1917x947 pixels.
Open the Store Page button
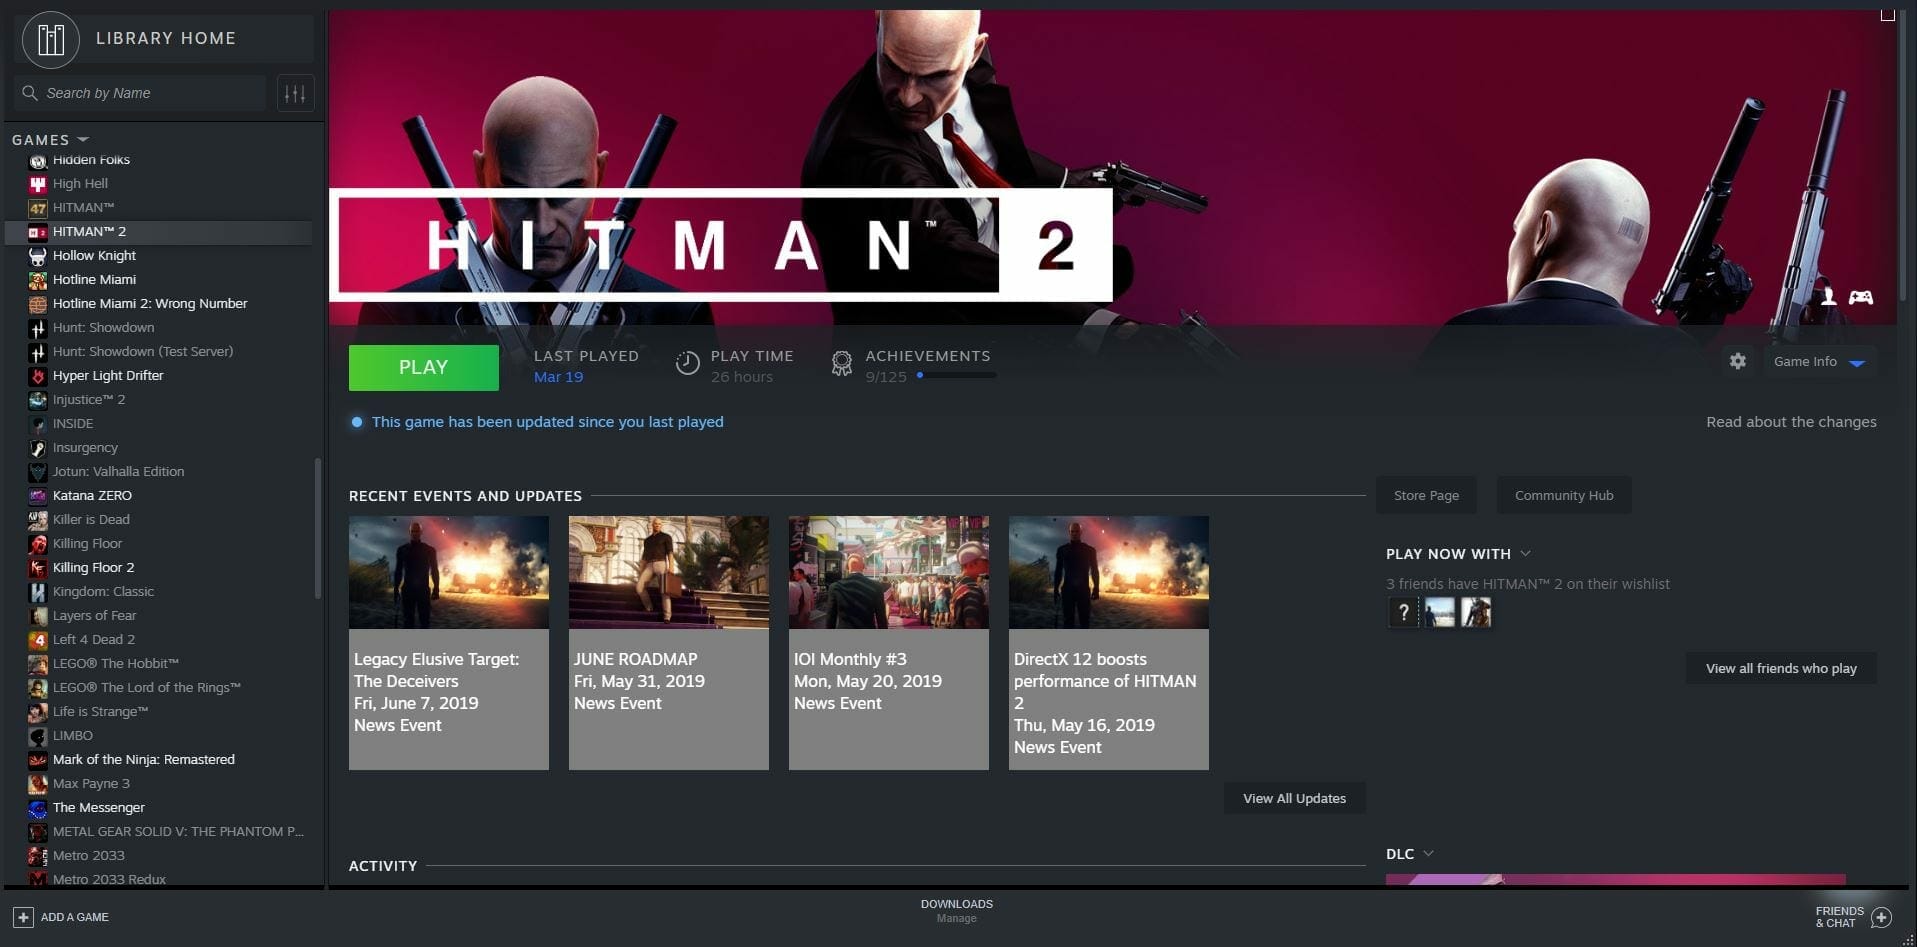pos(1426,495)
